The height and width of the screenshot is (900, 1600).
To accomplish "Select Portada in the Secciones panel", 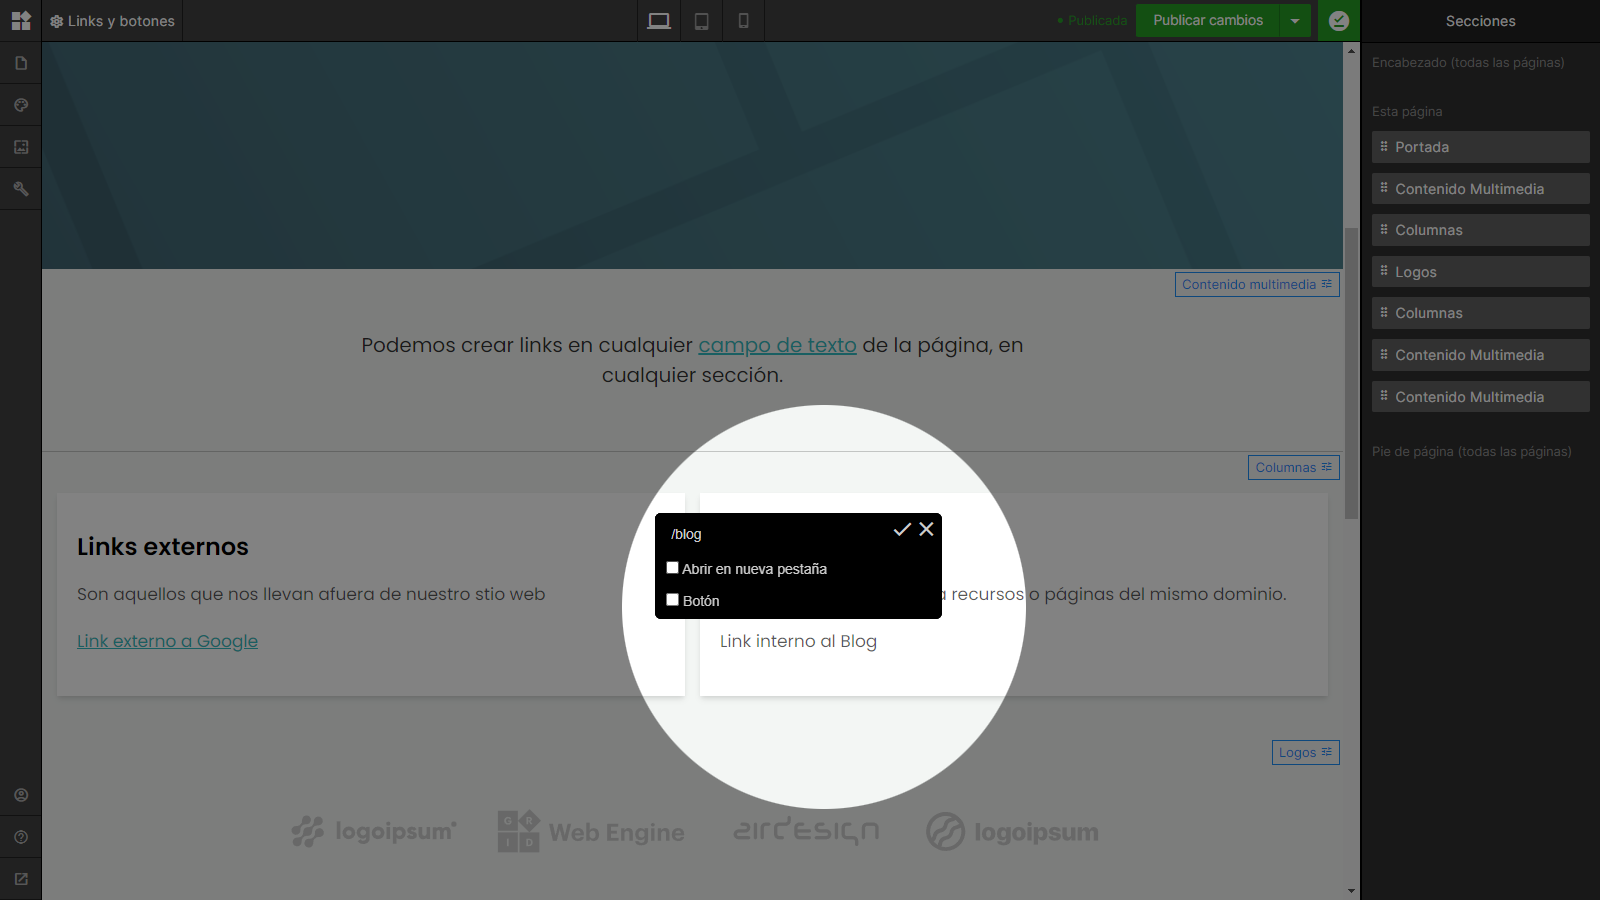I will pos(1481,147).
